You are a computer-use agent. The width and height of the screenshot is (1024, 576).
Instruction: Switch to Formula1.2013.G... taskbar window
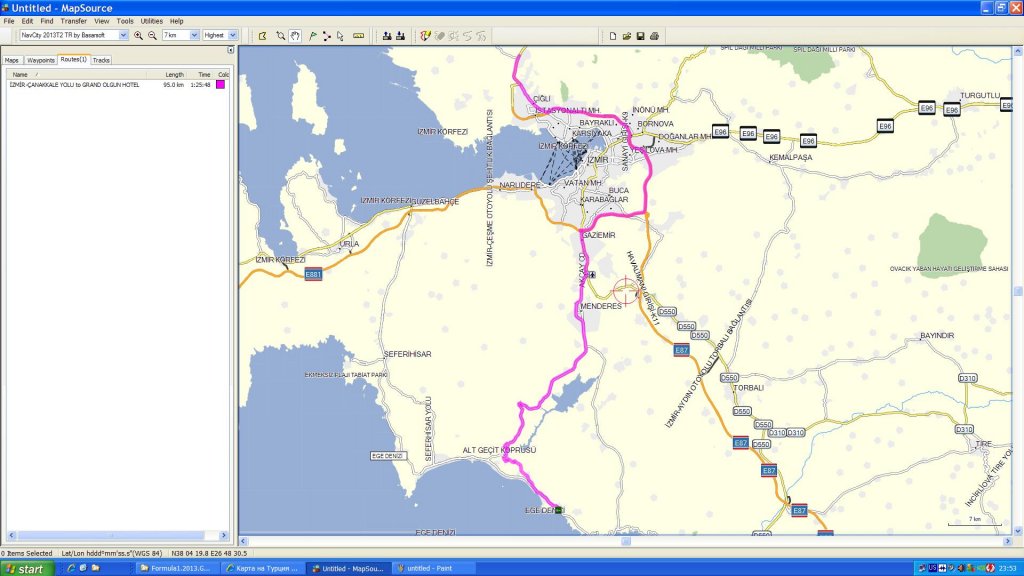click(x=176, y=568)
